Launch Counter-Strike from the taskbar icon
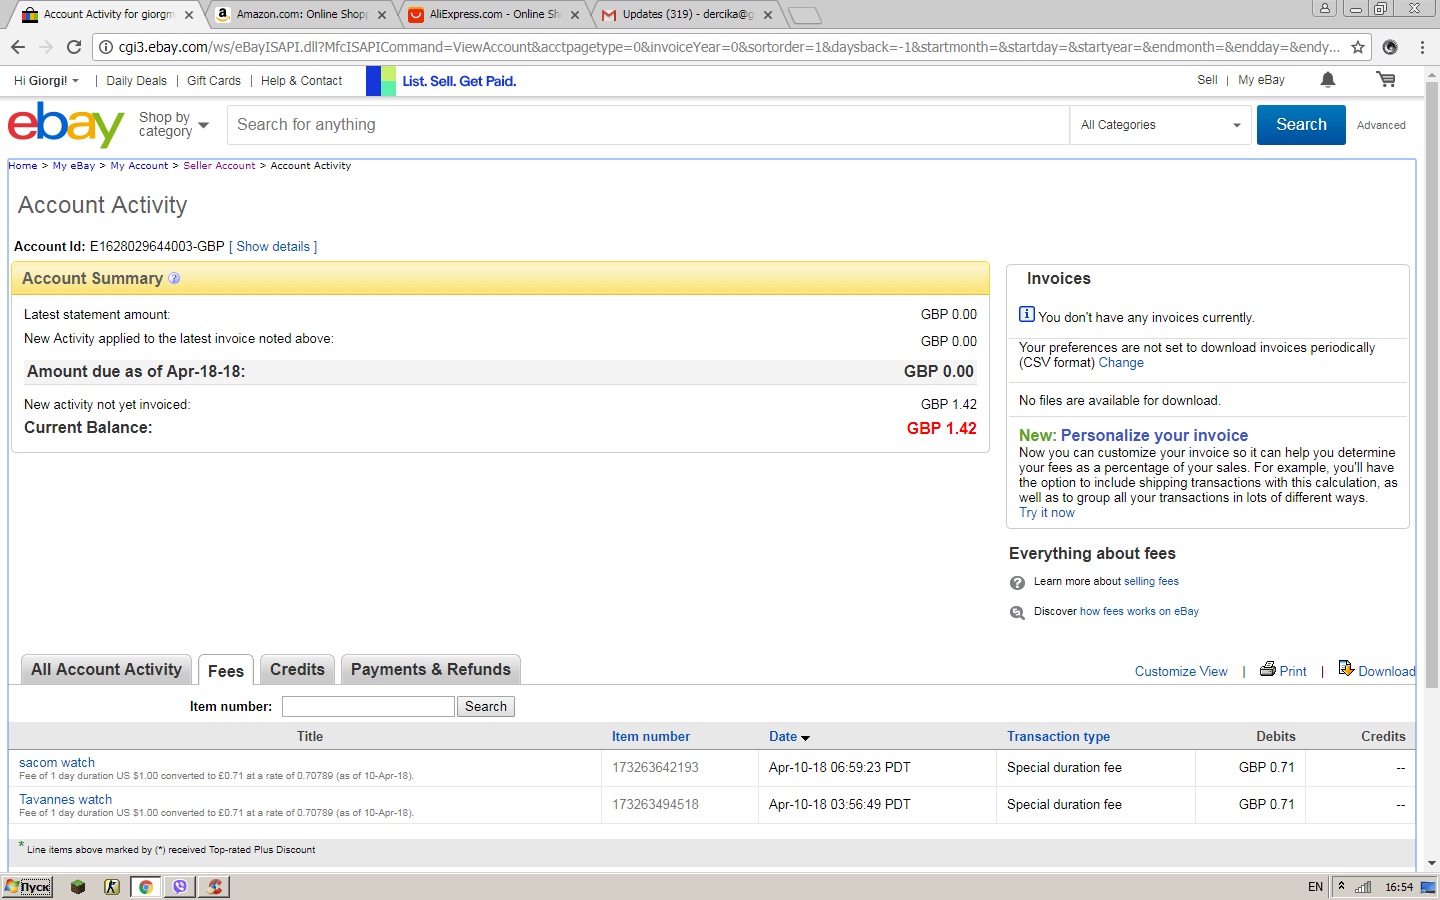The width and height of the screenshot is (1440, 900). point(112,887)
